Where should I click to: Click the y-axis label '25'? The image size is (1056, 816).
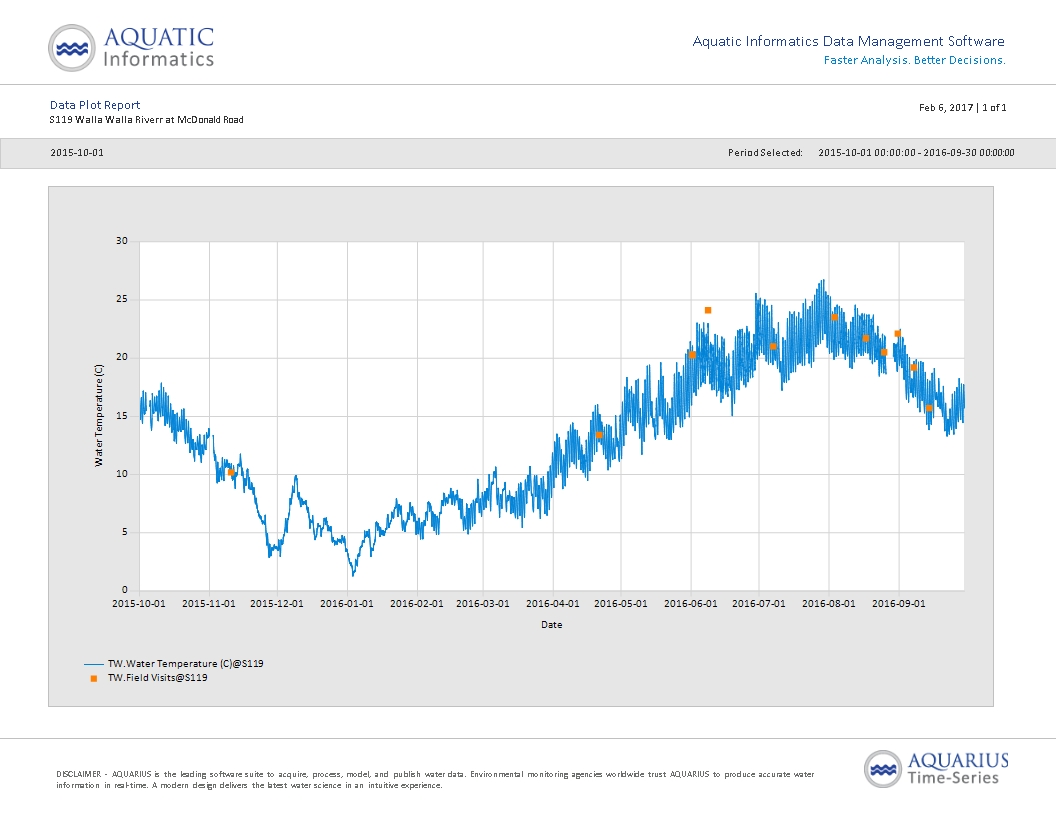(x=121, y=299)
